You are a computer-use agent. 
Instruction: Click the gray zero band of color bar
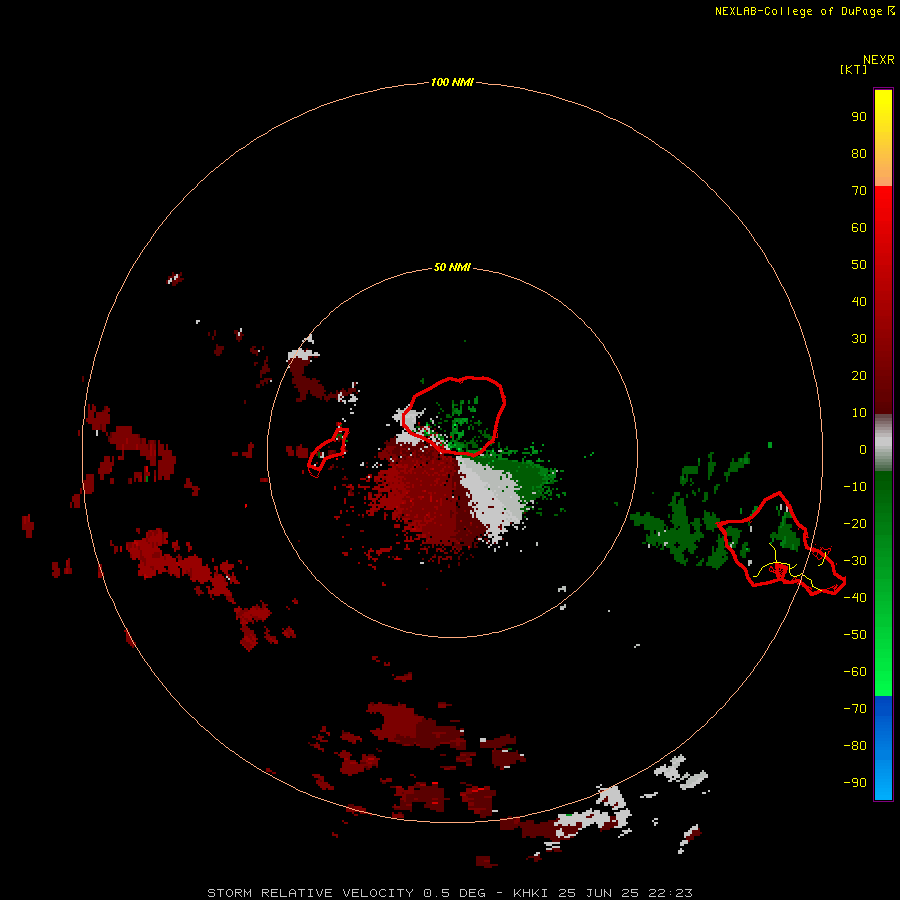click(883, 443)
